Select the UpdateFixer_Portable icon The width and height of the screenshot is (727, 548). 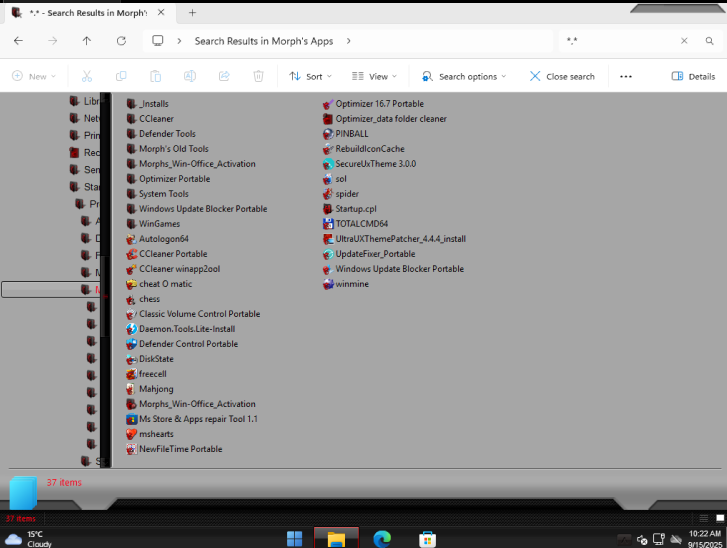(x=328, y=254)
